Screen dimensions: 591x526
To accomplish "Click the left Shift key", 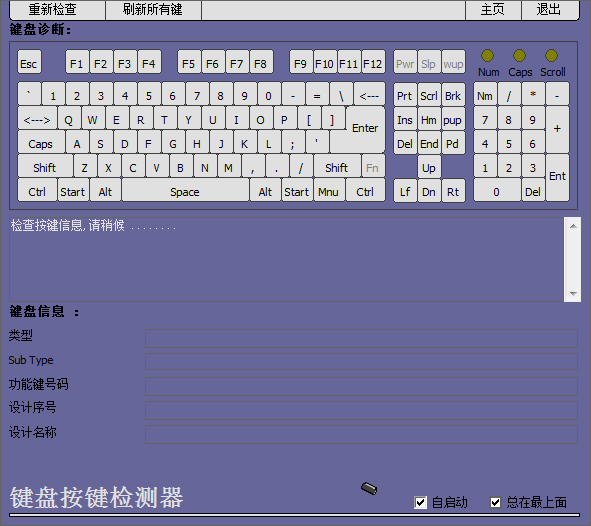I will 45,166.
